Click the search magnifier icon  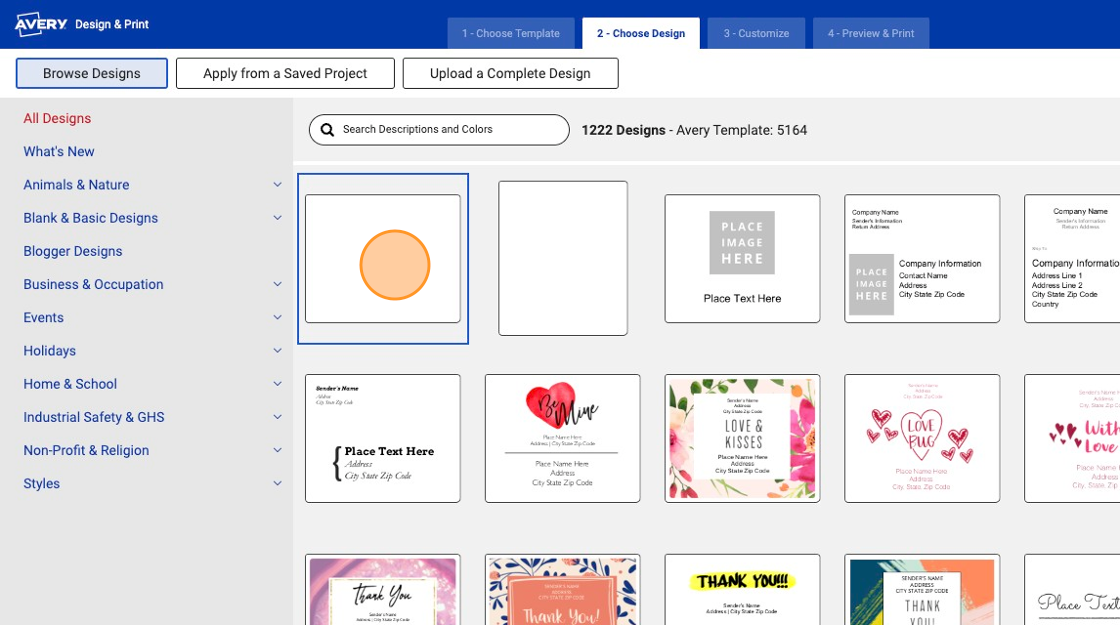pyautogui.click(x=327, y=129)
